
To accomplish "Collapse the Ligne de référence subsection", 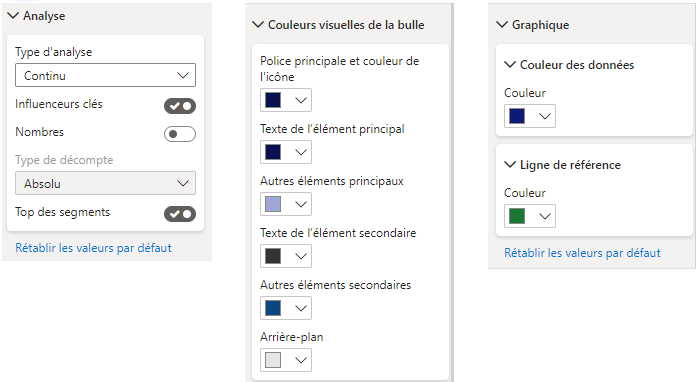I will 510,165.
